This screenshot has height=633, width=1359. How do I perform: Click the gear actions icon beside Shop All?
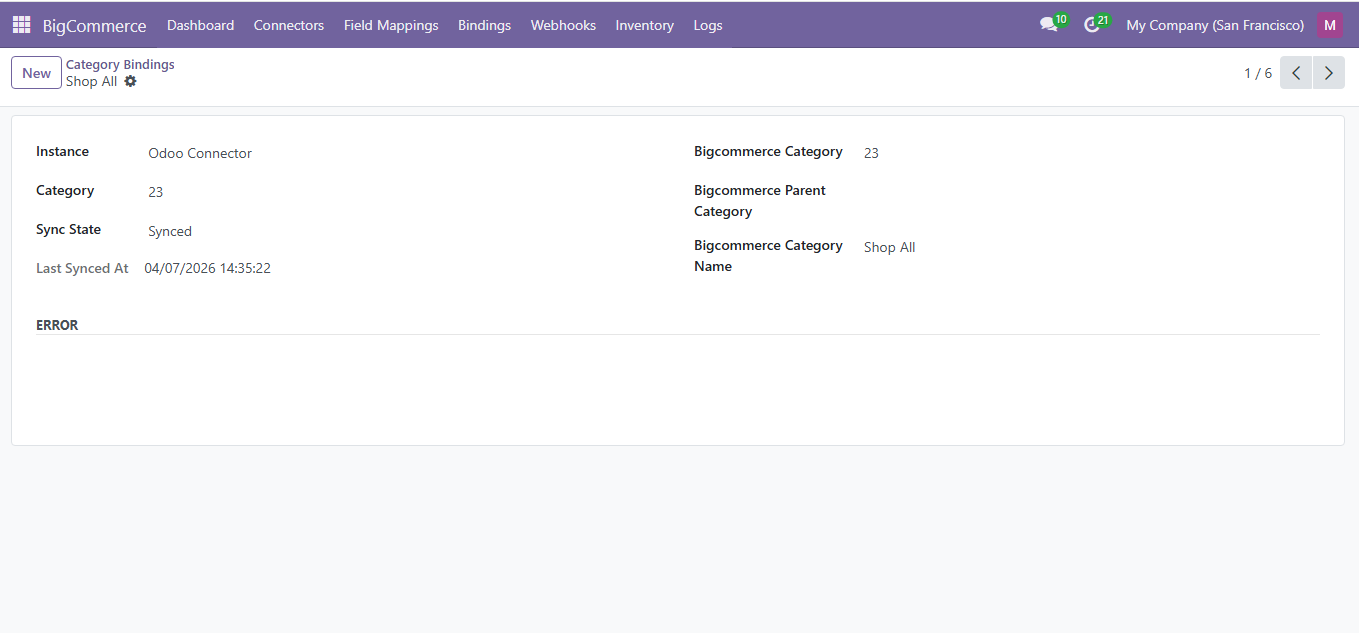(x=130, y=82)
